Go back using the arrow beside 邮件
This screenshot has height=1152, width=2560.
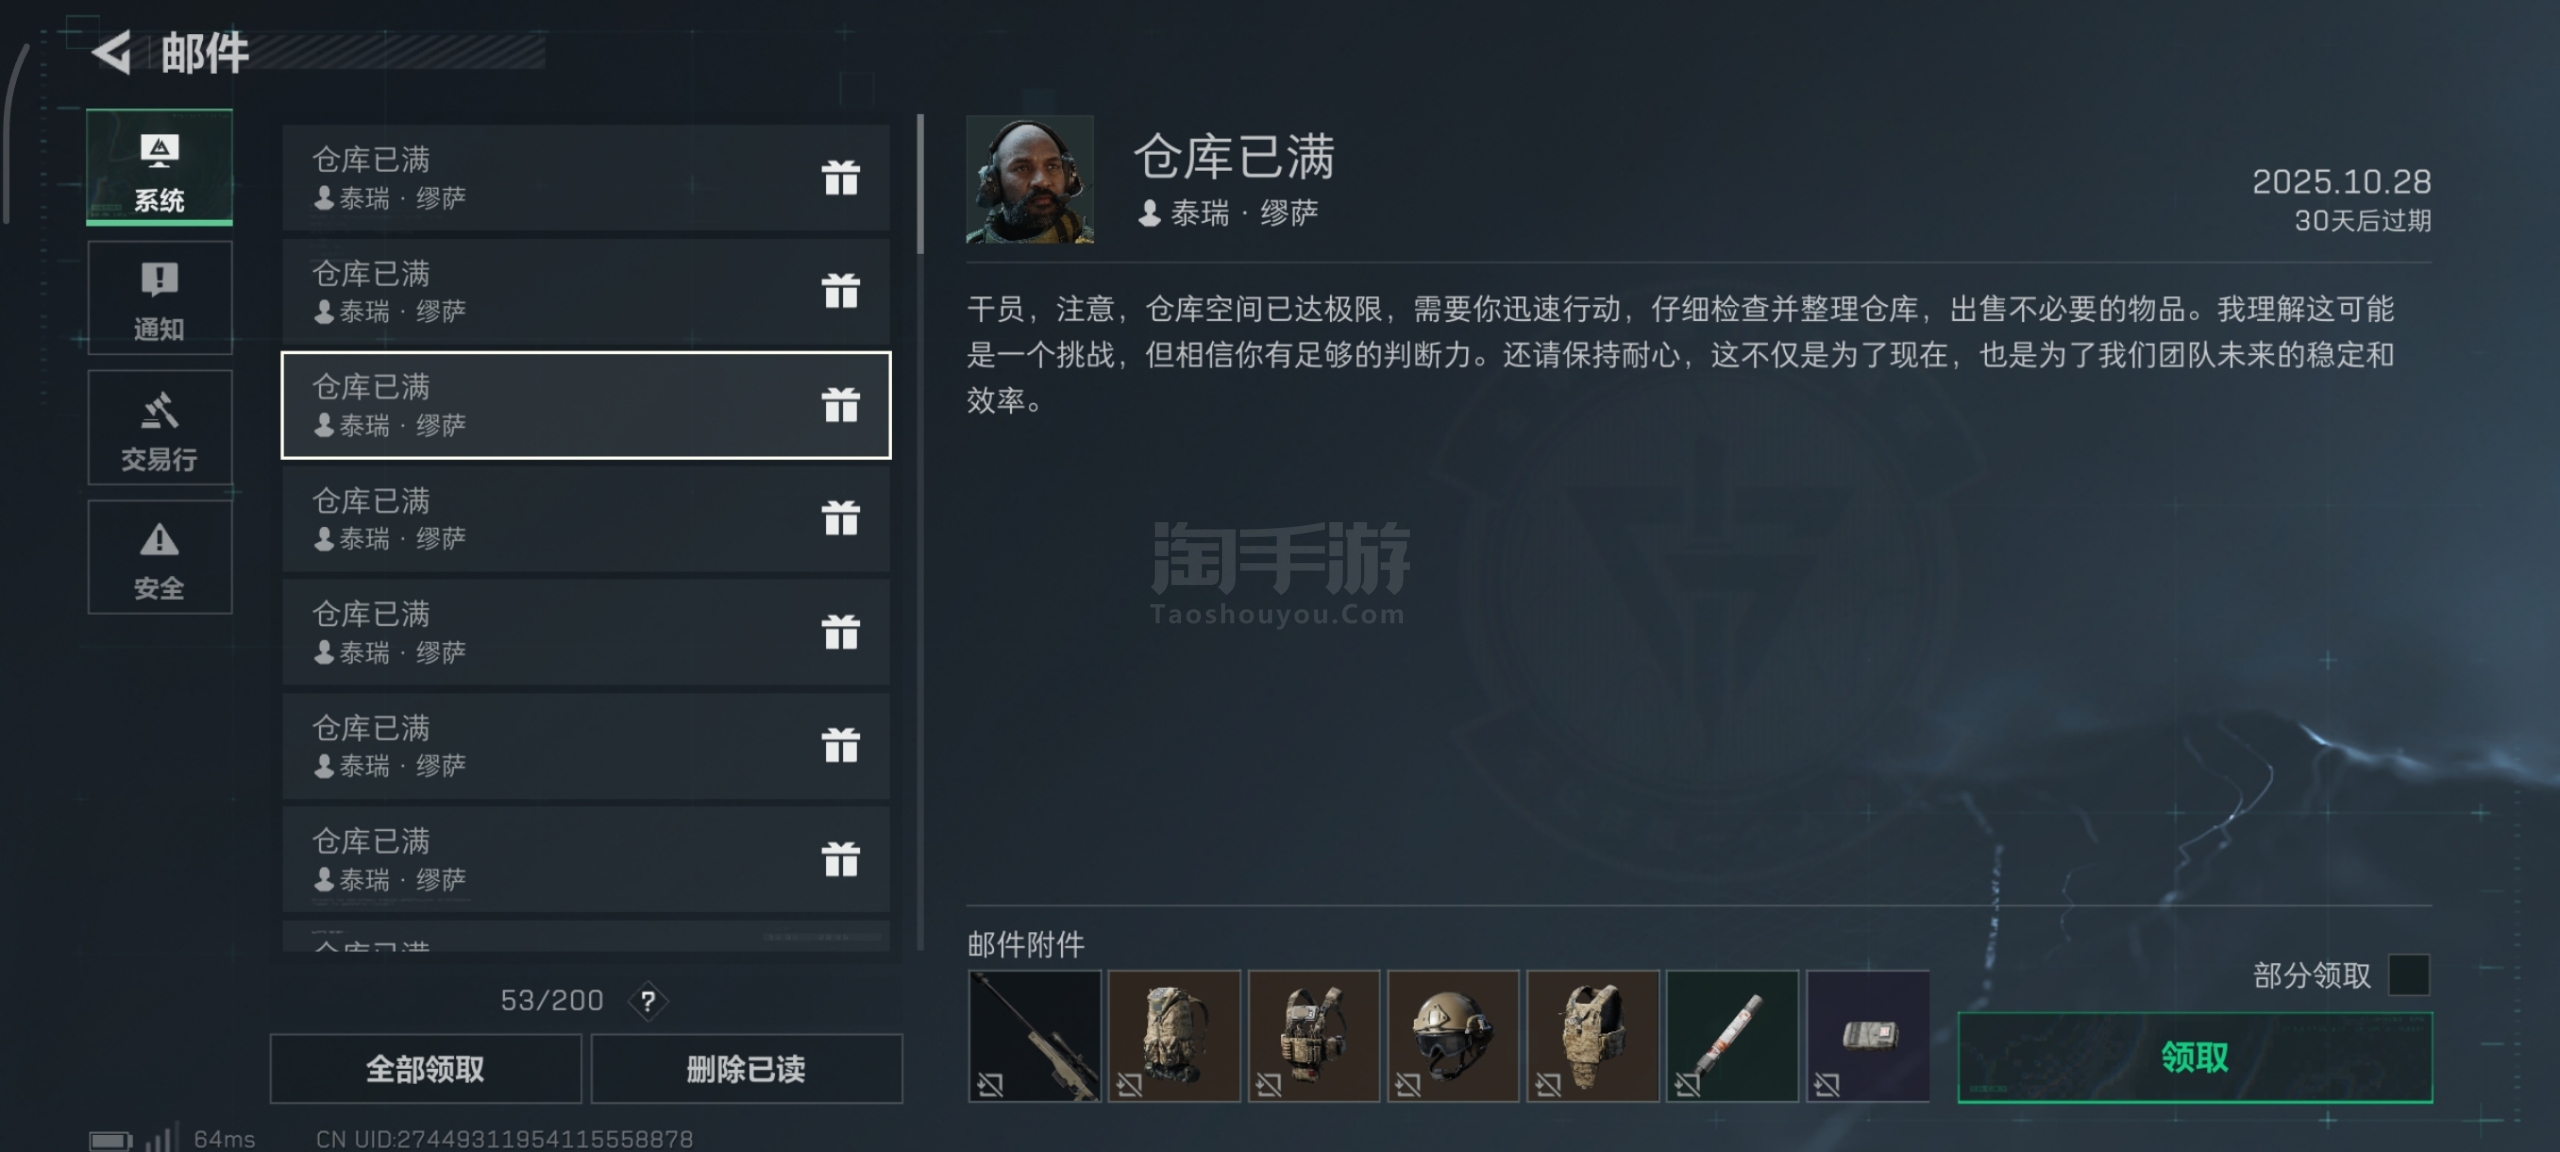pyautogui.click(x=112, y=52)
